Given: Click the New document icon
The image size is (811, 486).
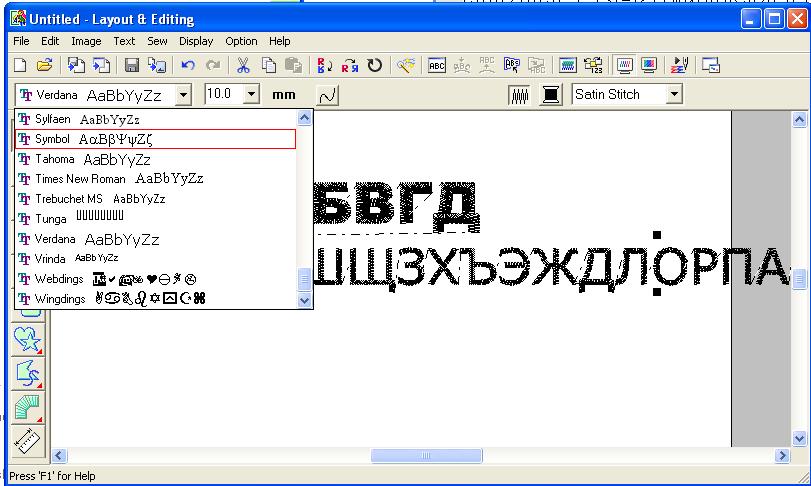Looking at the screenshot, I should pyautogui.click(x=20, y=66).
